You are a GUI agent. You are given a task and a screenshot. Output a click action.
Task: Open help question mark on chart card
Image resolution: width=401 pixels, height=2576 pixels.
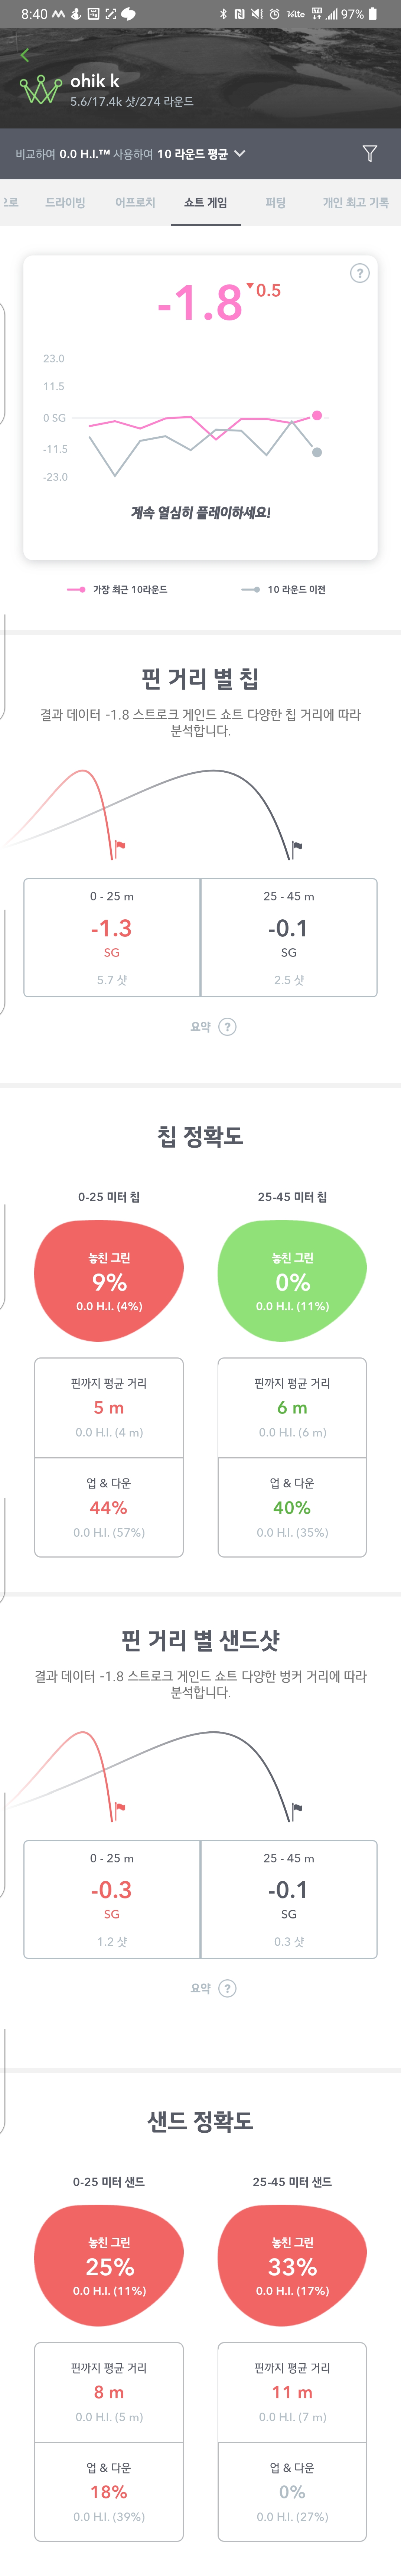tap(359, 273)
